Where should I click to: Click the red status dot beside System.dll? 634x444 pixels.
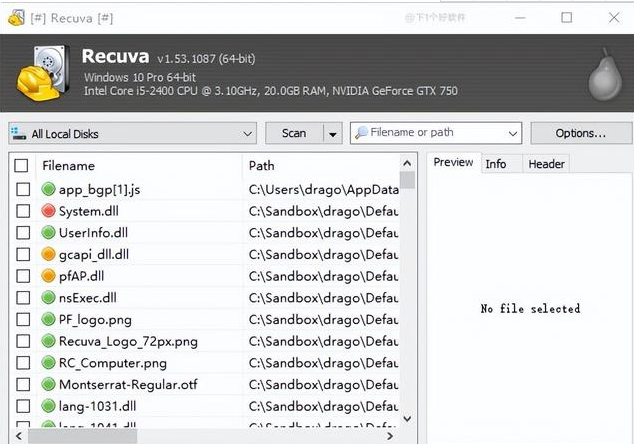pos(48,211)
